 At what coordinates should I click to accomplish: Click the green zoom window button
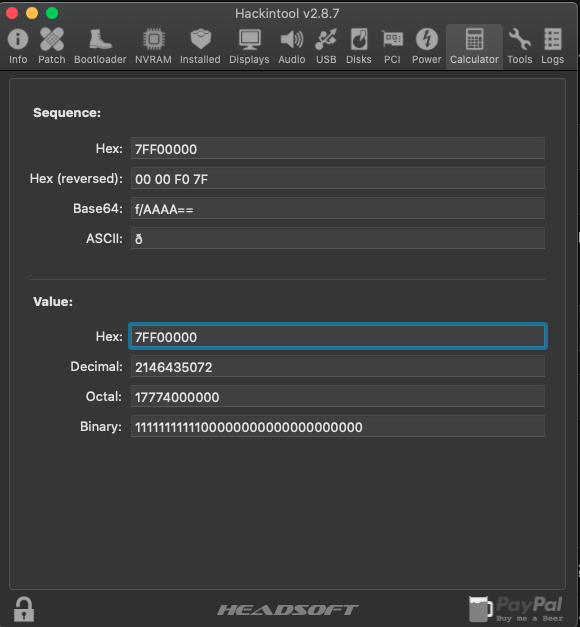click(x=52, y=13)
